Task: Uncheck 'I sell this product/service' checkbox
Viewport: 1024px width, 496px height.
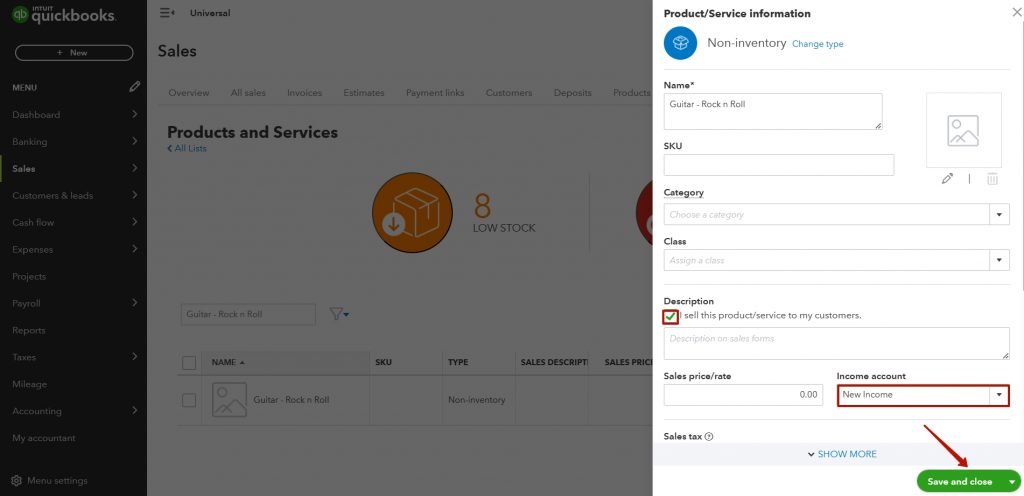Action: tap(671, 317)
